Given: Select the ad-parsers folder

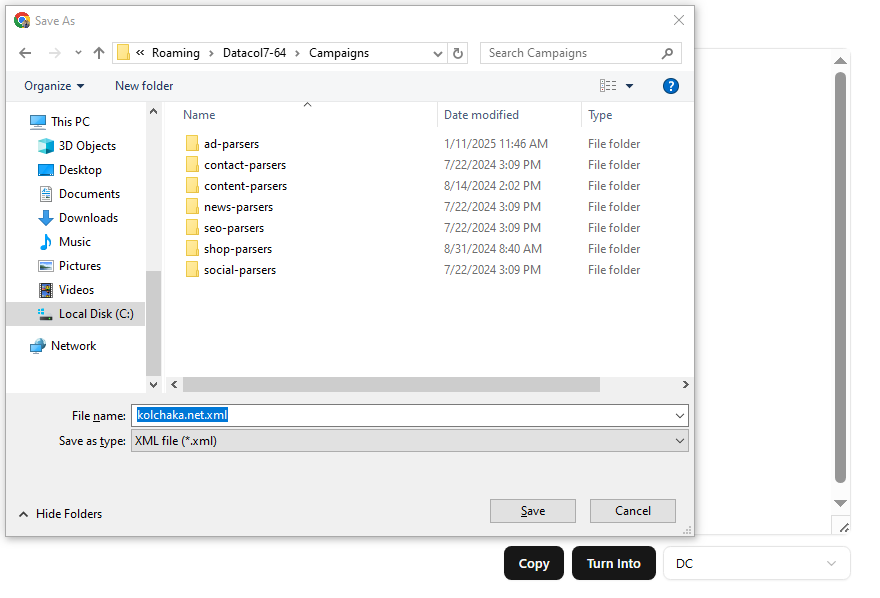Looking at the screenshot, I should (231, 144).
